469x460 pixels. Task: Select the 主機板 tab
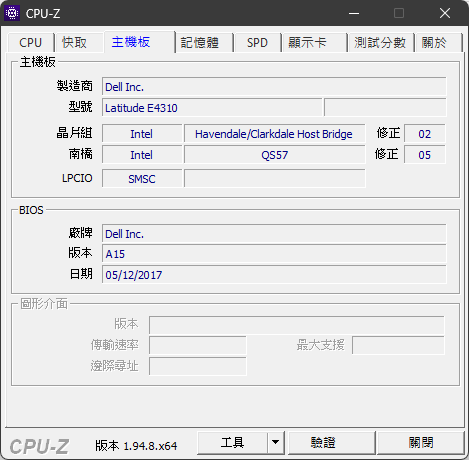139,42
